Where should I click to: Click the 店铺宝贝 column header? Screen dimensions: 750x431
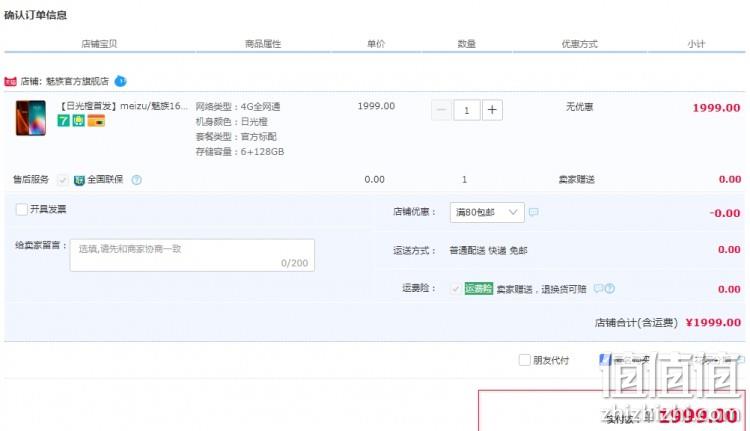click(x=99, y=44)
